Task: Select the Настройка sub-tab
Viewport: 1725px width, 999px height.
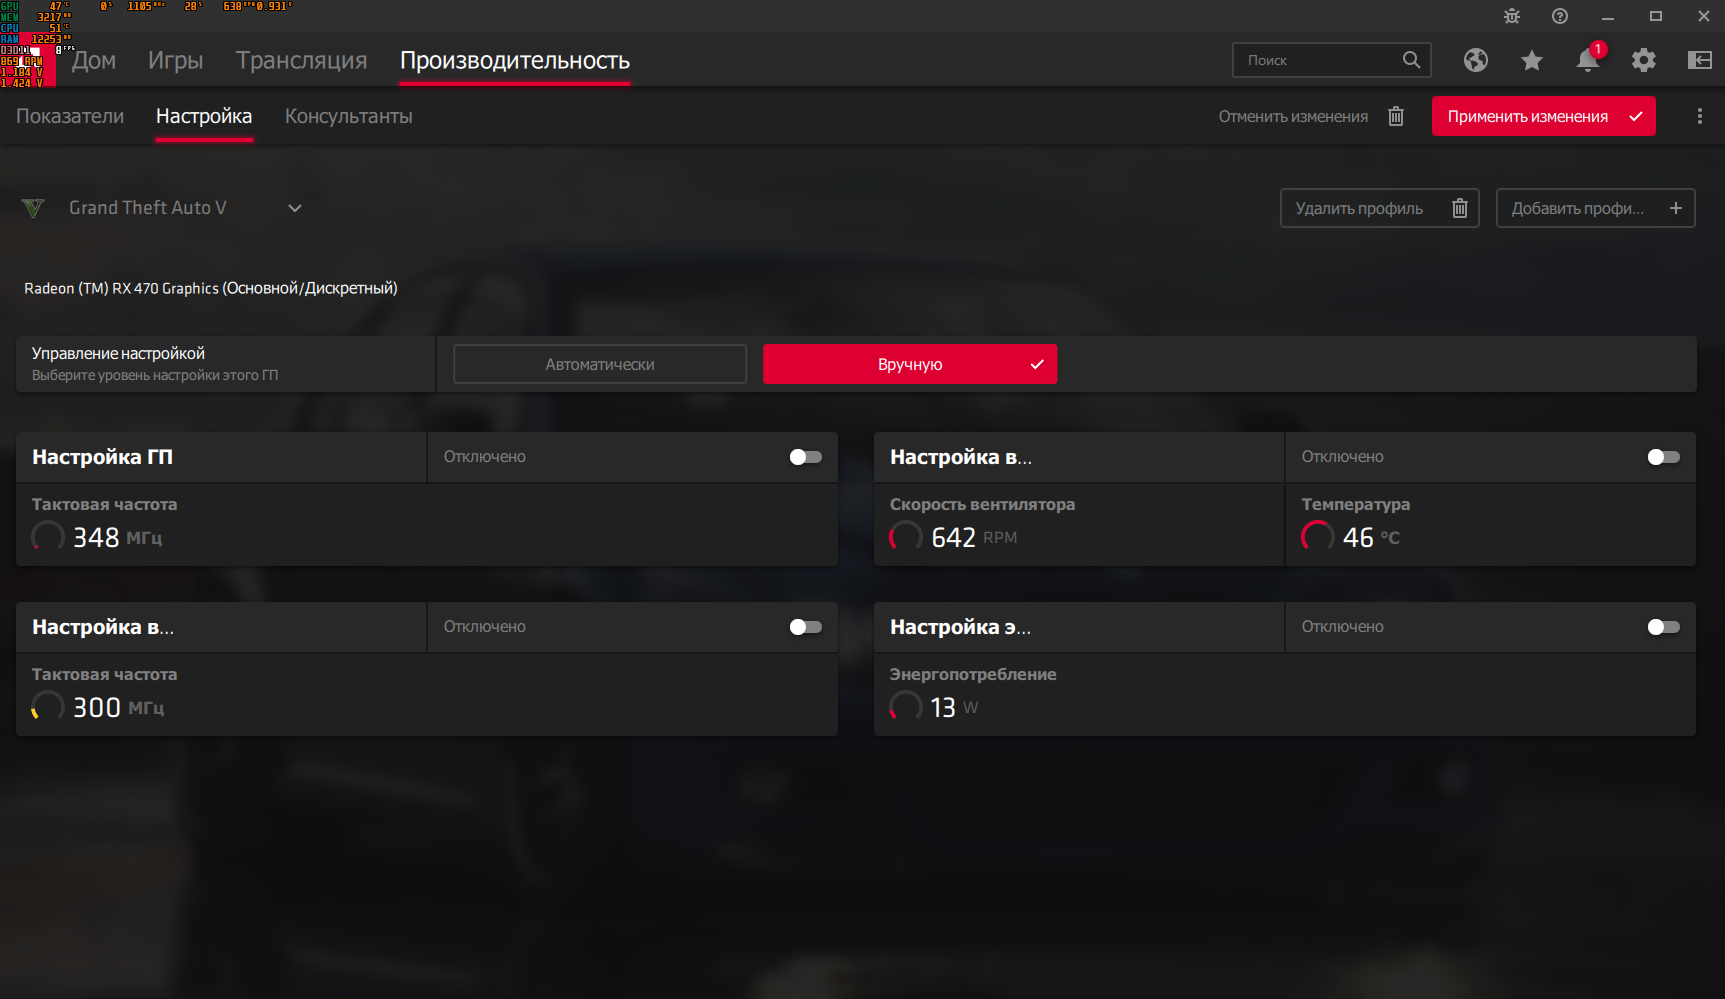Action: point(204,116)
